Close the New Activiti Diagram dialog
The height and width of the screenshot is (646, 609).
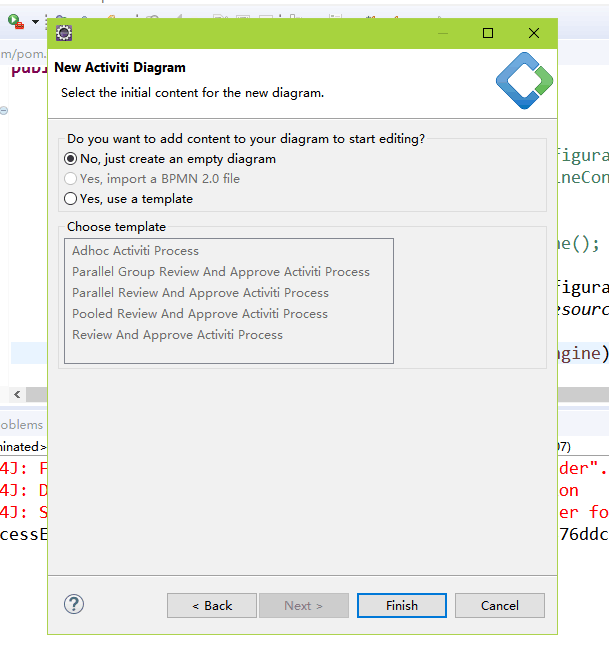pyautogui.click(x=534, y=33)
